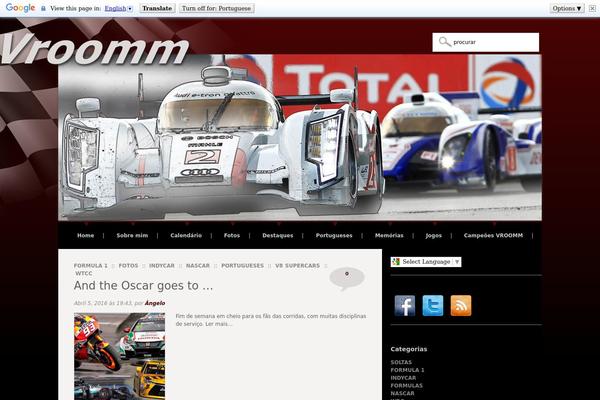The image size is (600, 400).
Task: Click the Vroomm site logo
Action: [x=94, y=48]
